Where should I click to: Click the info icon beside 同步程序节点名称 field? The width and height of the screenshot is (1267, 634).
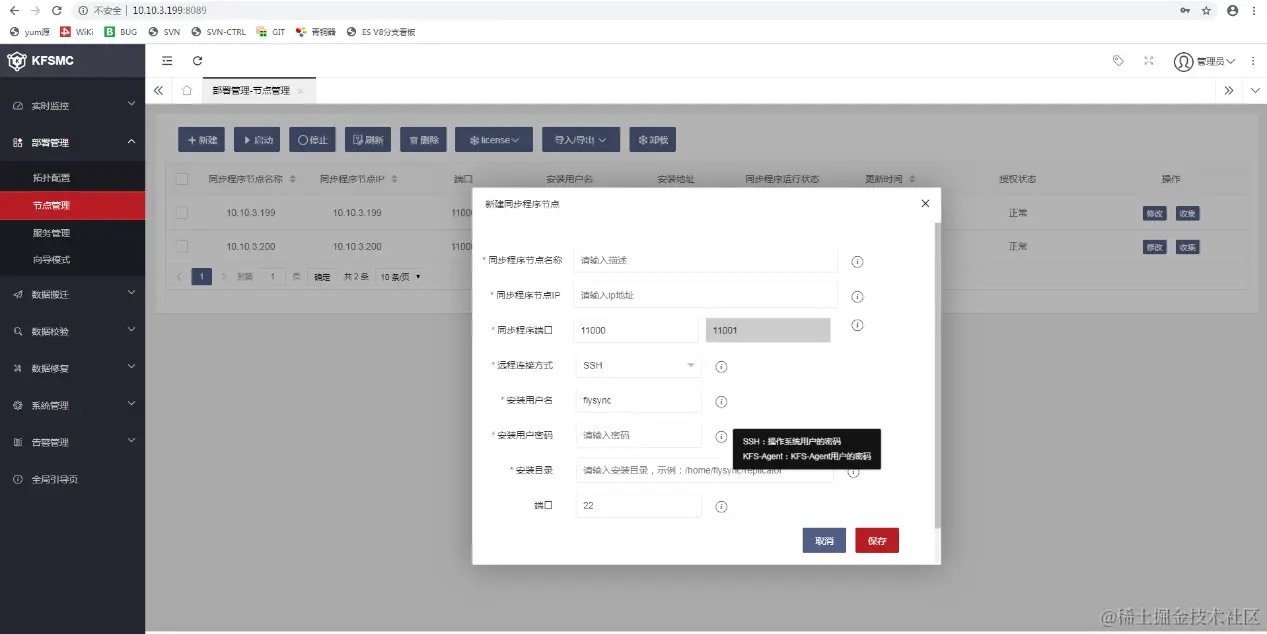point(857,262)
